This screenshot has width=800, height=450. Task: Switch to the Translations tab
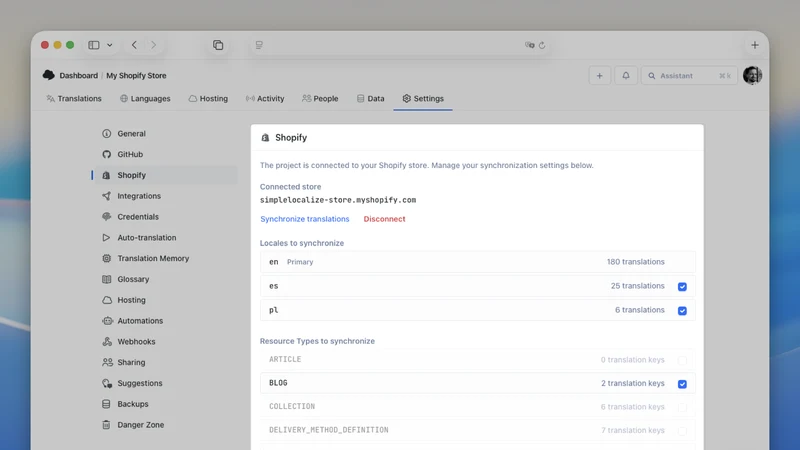(x=74, y=98)
